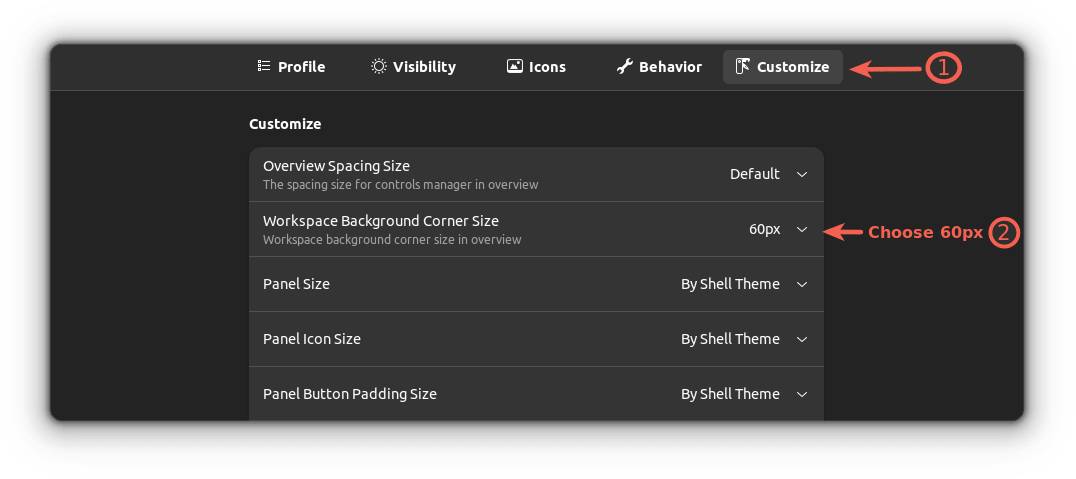Click the Panel Size row label

click(x=296, y=284)
